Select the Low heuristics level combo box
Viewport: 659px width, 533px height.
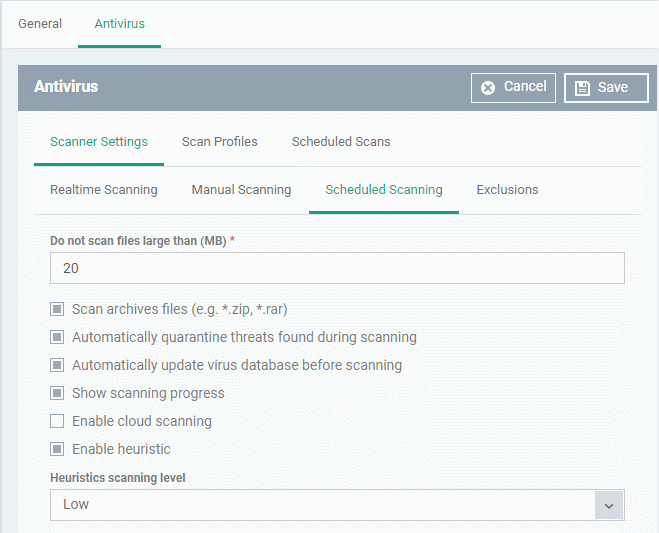337,505
